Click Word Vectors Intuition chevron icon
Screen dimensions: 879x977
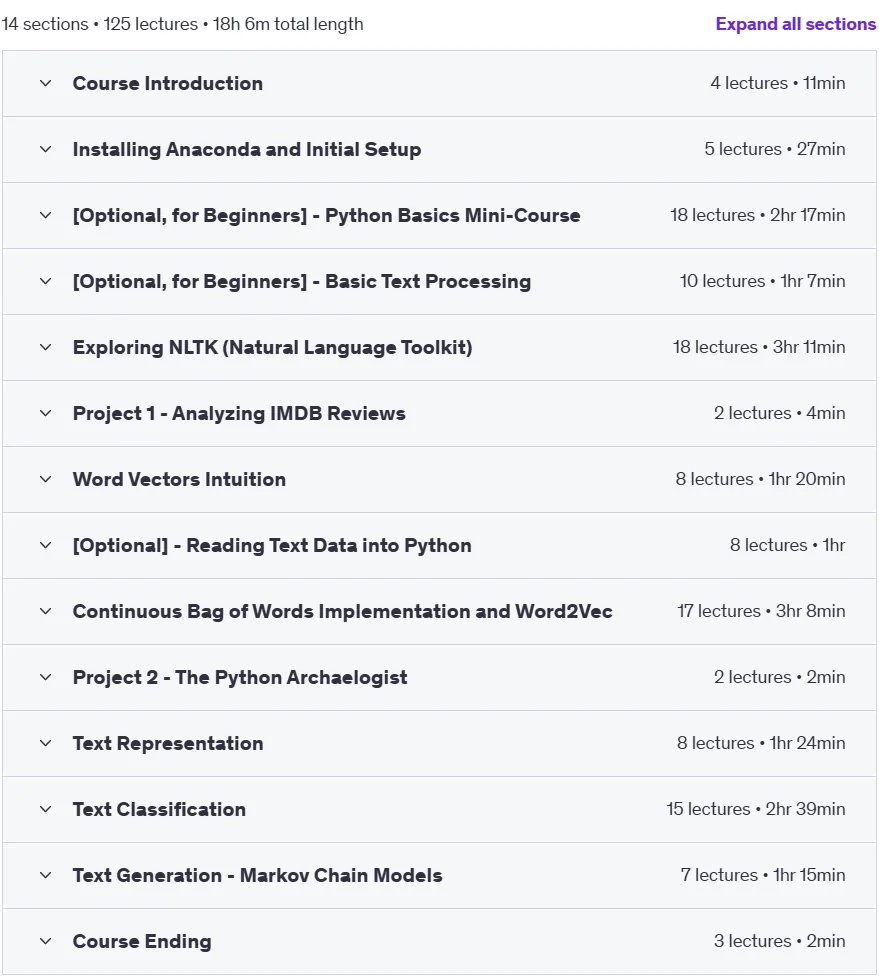click(x=45, y=480)
